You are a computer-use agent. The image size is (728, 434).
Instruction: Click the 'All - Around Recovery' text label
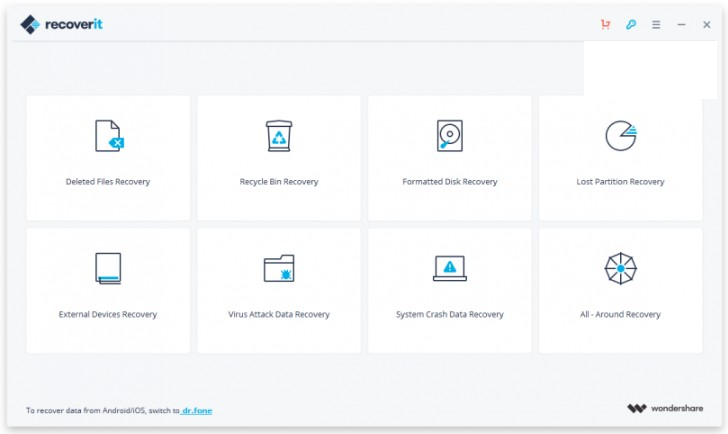pos(620,314)
